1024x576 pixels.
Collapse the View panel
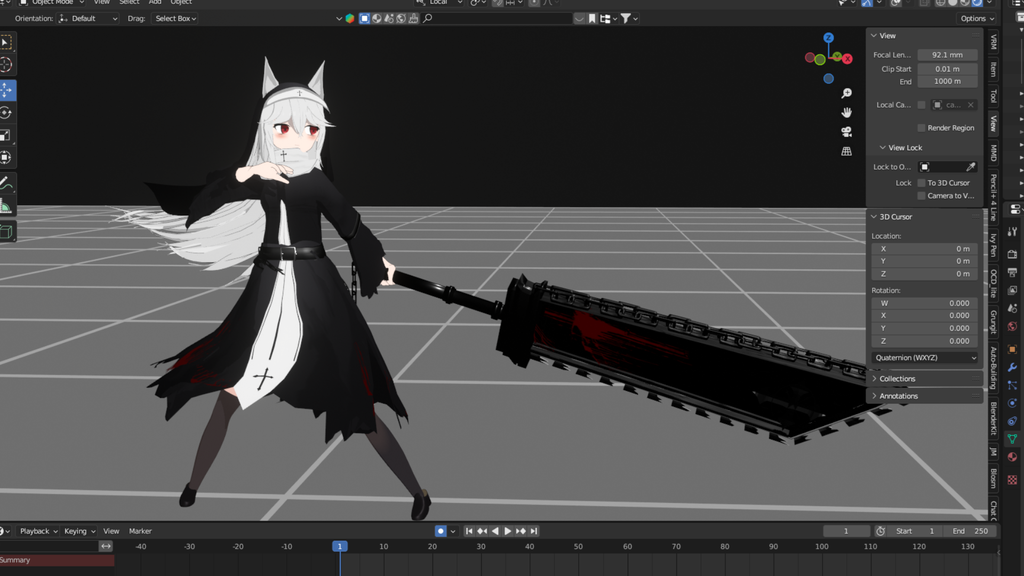pos(874,35)
